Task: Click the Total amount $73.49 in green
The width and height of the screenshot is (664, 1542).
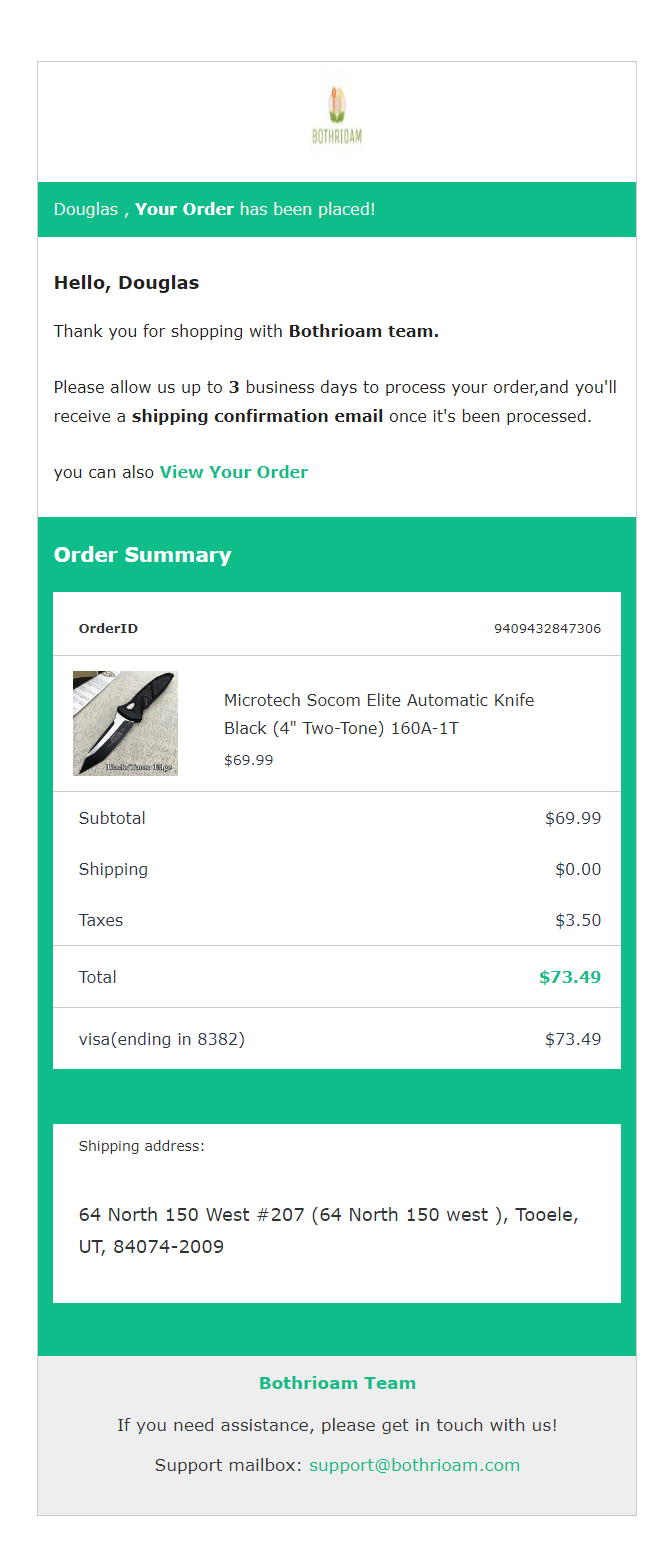Action: (570, 977)
